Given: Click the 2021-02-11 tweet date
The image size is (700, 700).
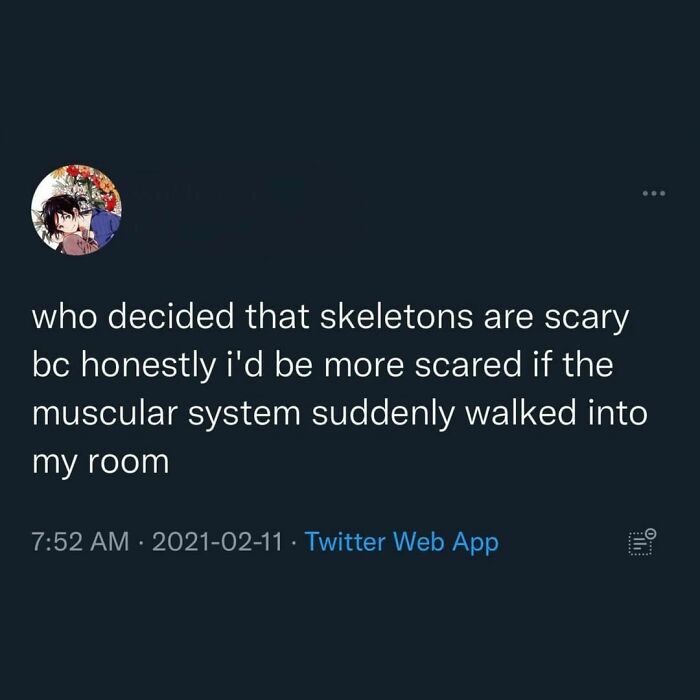Looking at the screenshot, I should point(218,542).
